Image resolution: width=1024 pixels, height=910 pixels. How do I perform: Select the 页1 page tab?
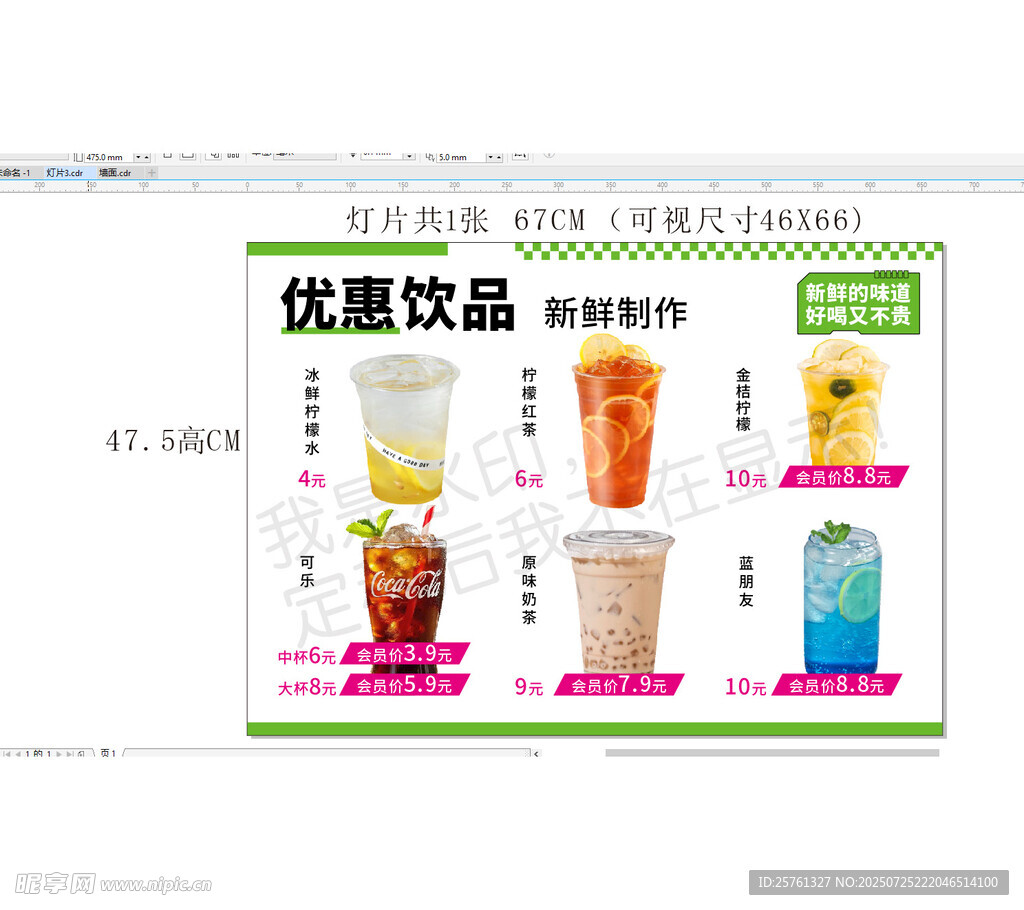coord(108,753)
